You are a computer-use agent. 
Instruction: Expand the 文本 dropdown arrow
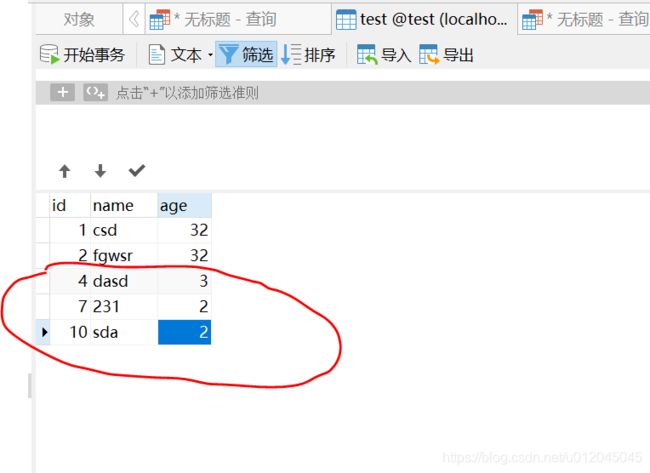[210, 55]
